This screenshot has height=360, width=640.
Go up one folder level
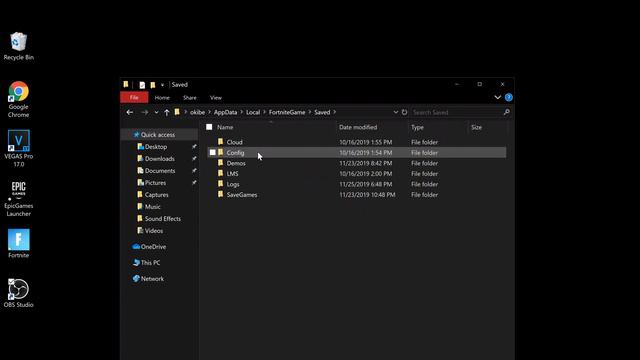167,112
